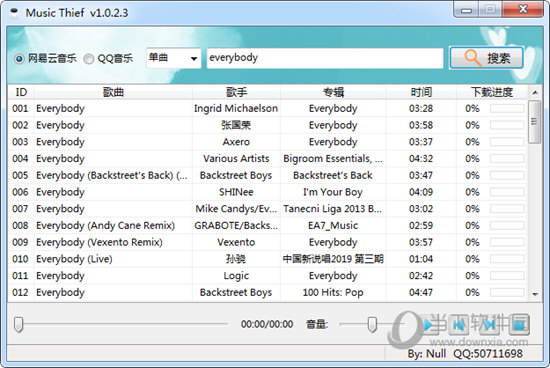Image resolution: width=550 pixels, height=368 pixels.
Task: Select row 011 Everybody by Logic
Action: (267, 276)
